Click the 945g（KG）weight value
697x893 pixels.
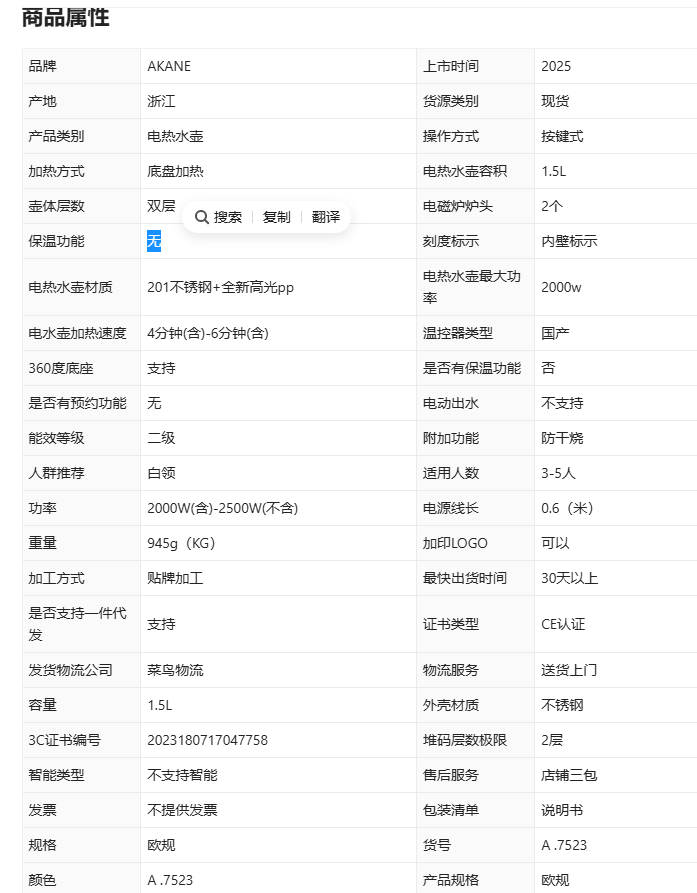coord(181,543)
